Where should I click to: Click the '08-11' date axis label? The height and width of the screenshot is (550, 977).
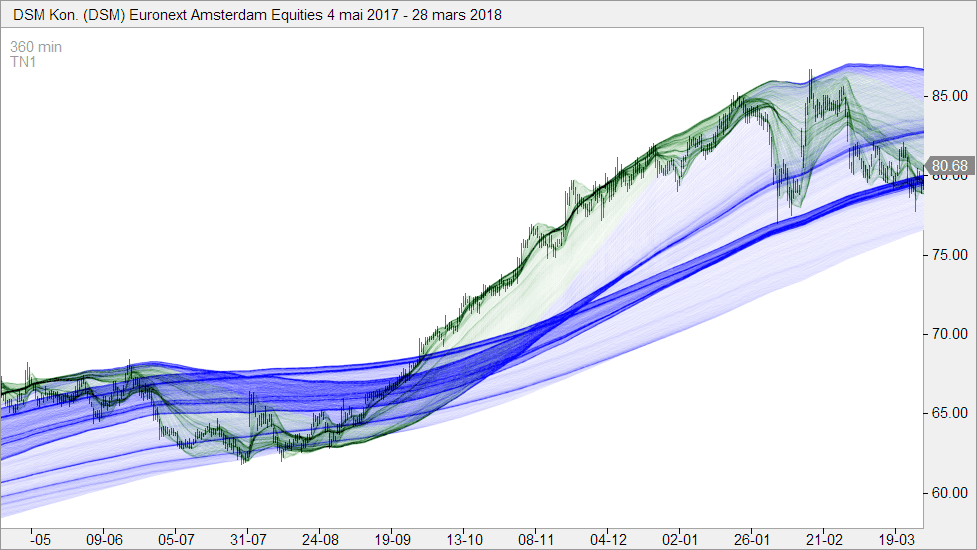tap(536, 539)
